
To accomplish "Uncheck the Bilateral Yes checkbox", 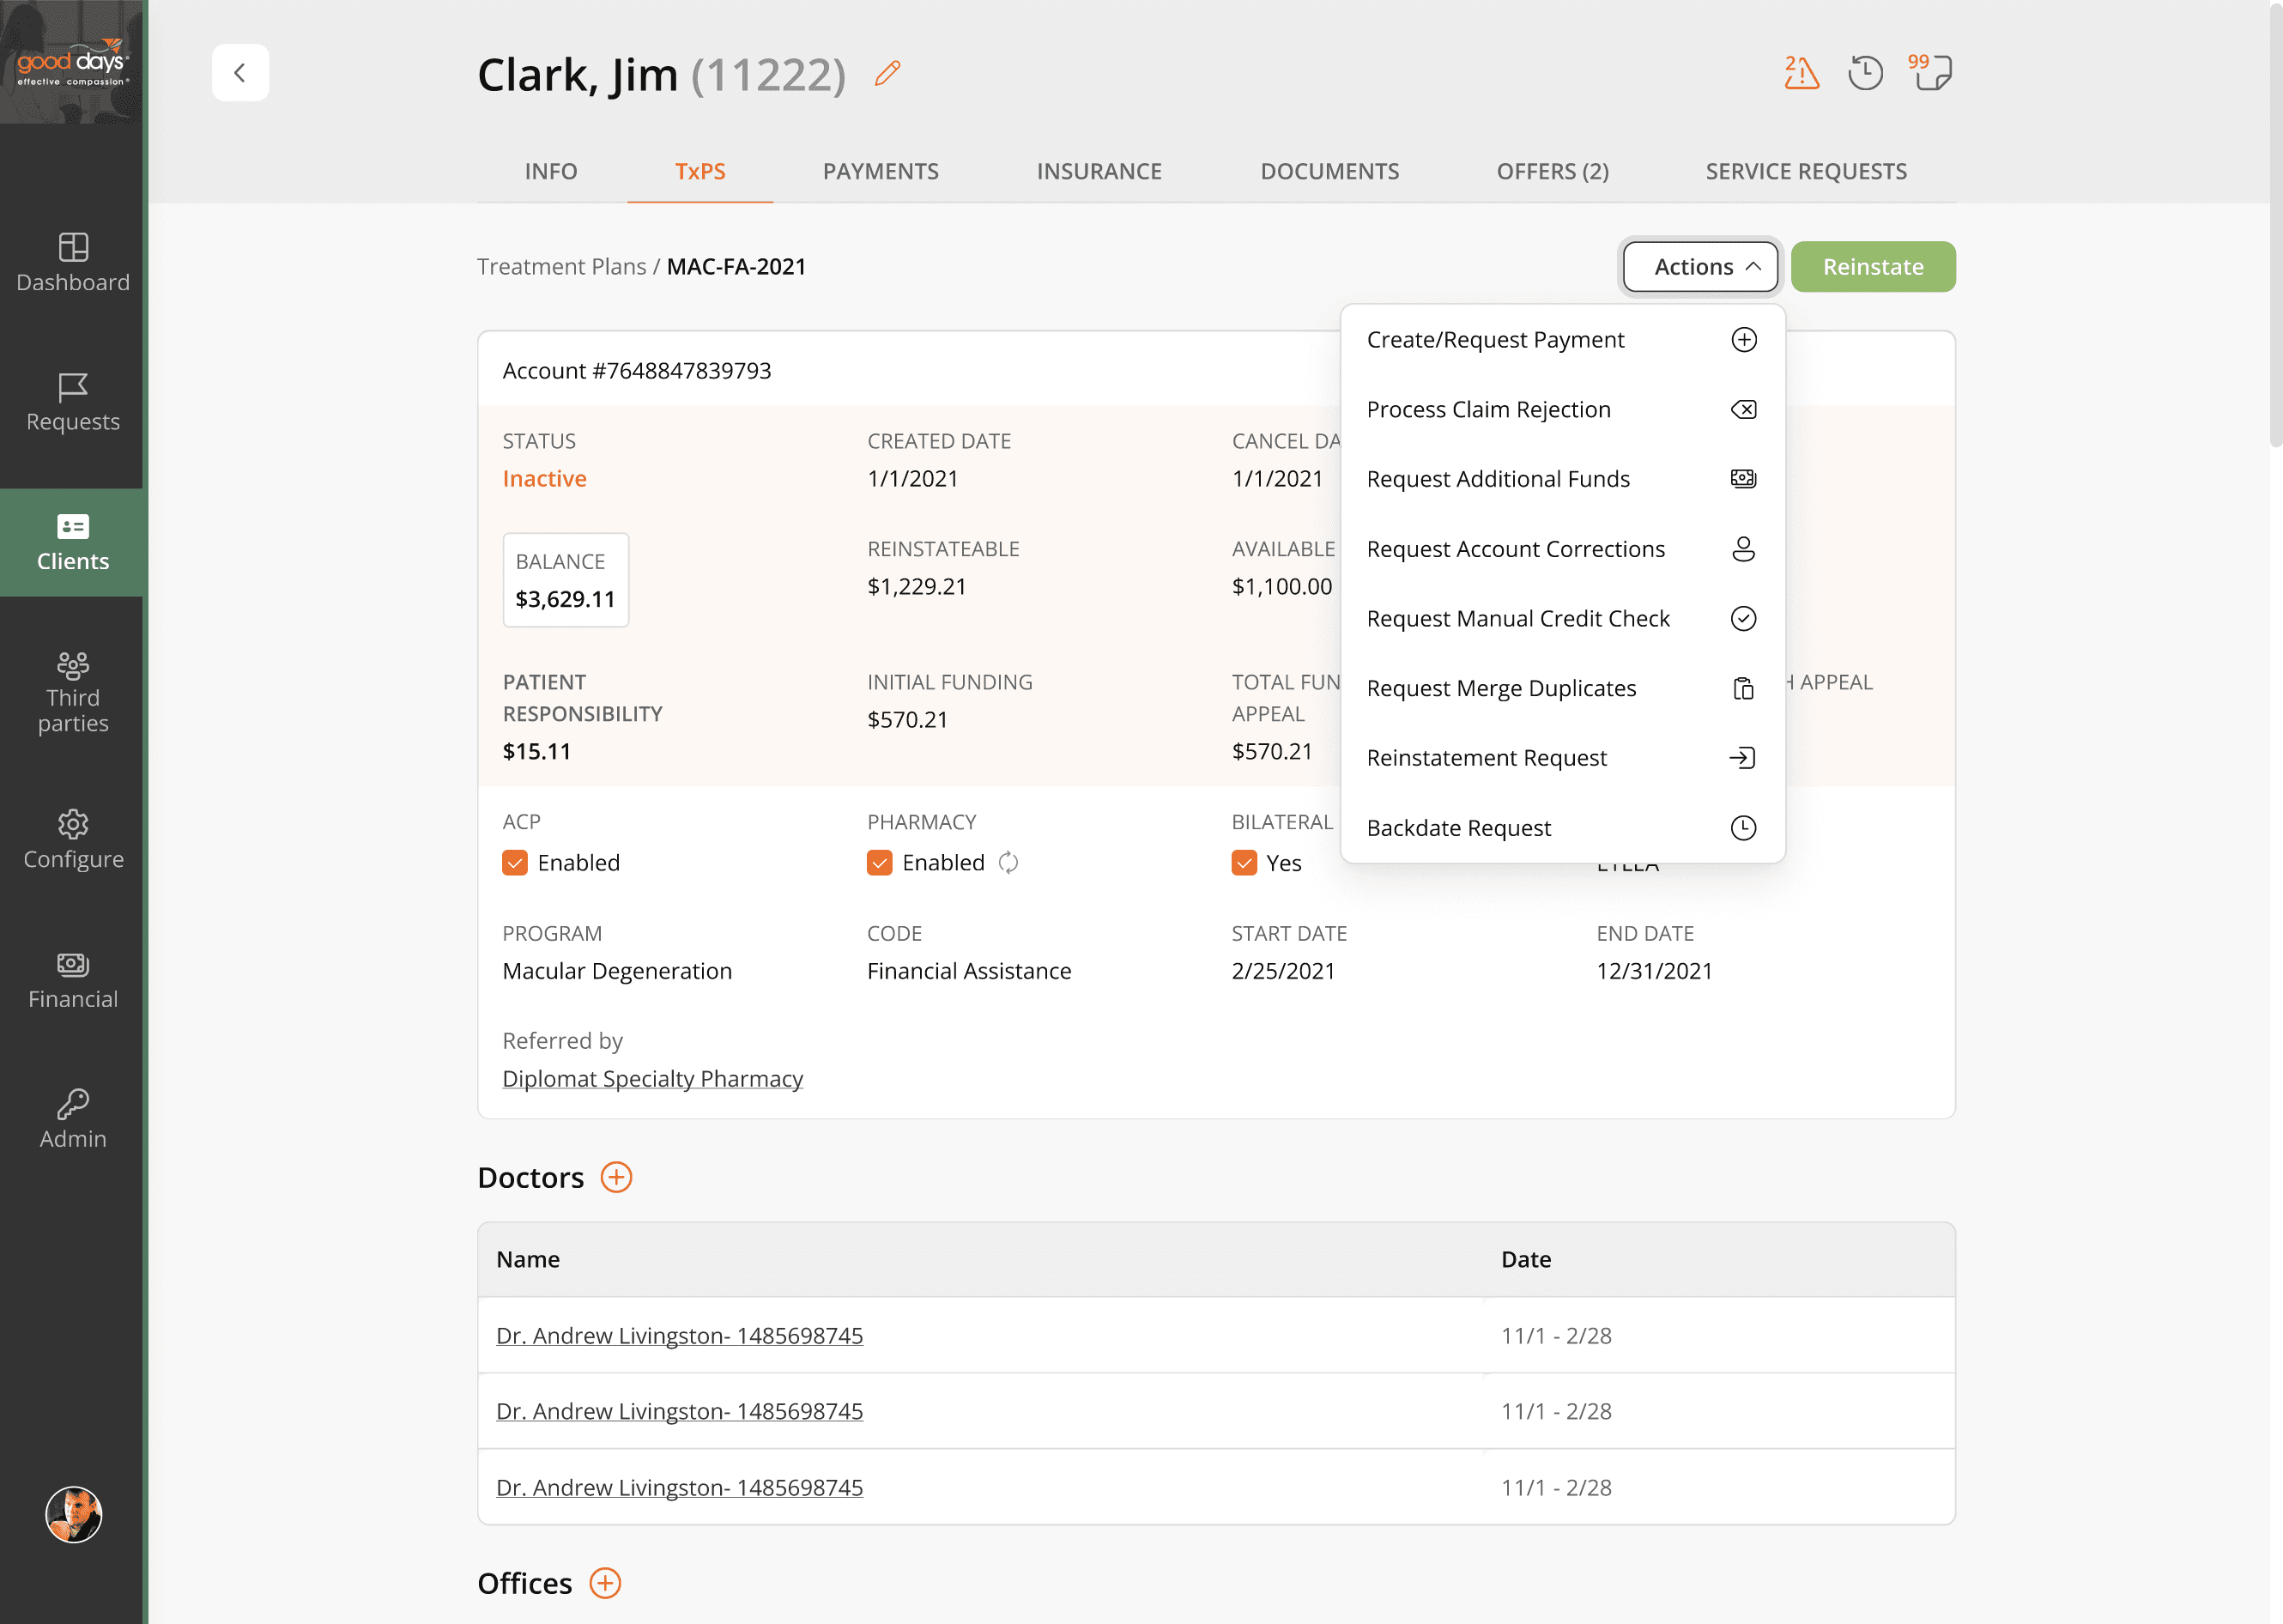I will coord(1244,862).
